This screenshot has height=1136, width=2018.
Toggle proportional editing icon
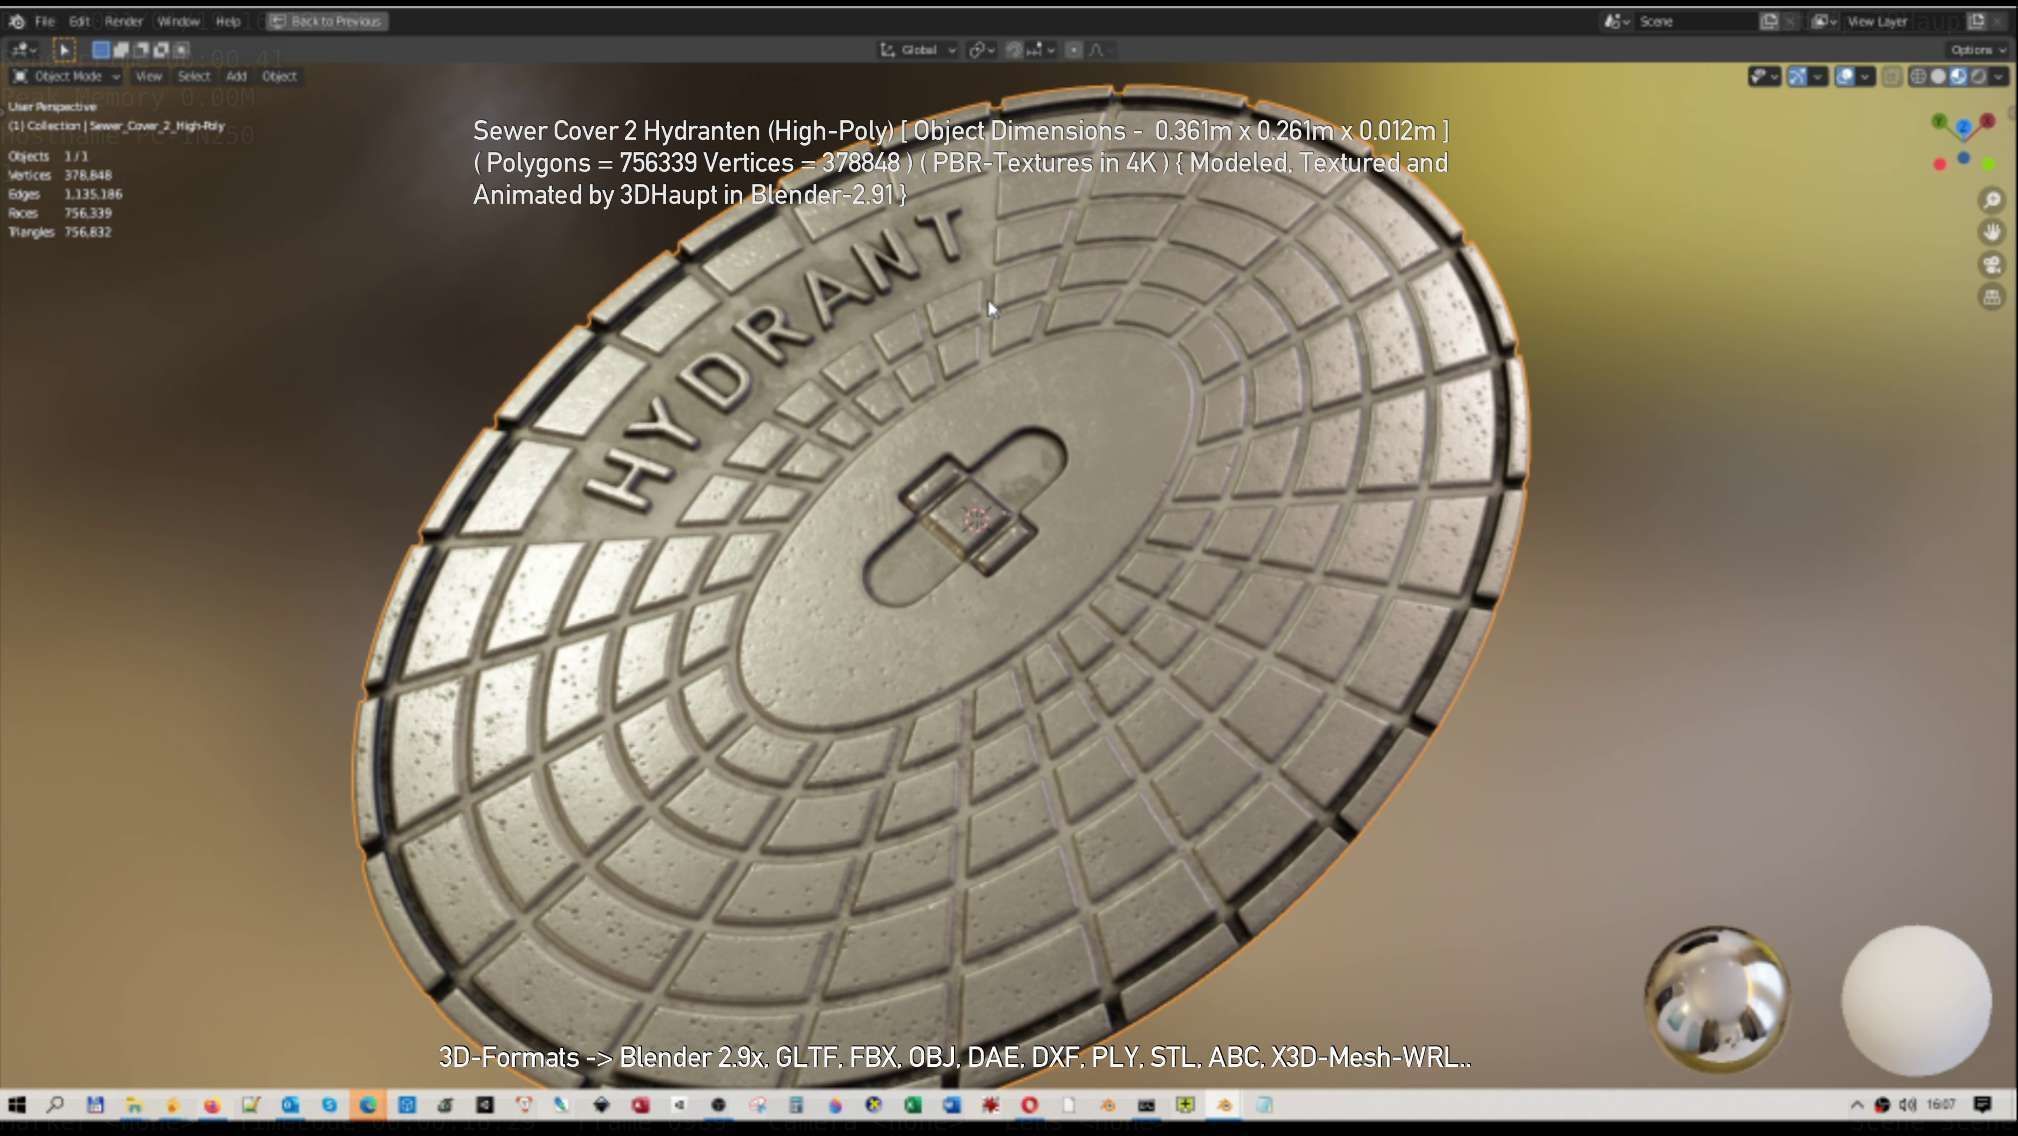1074,50
